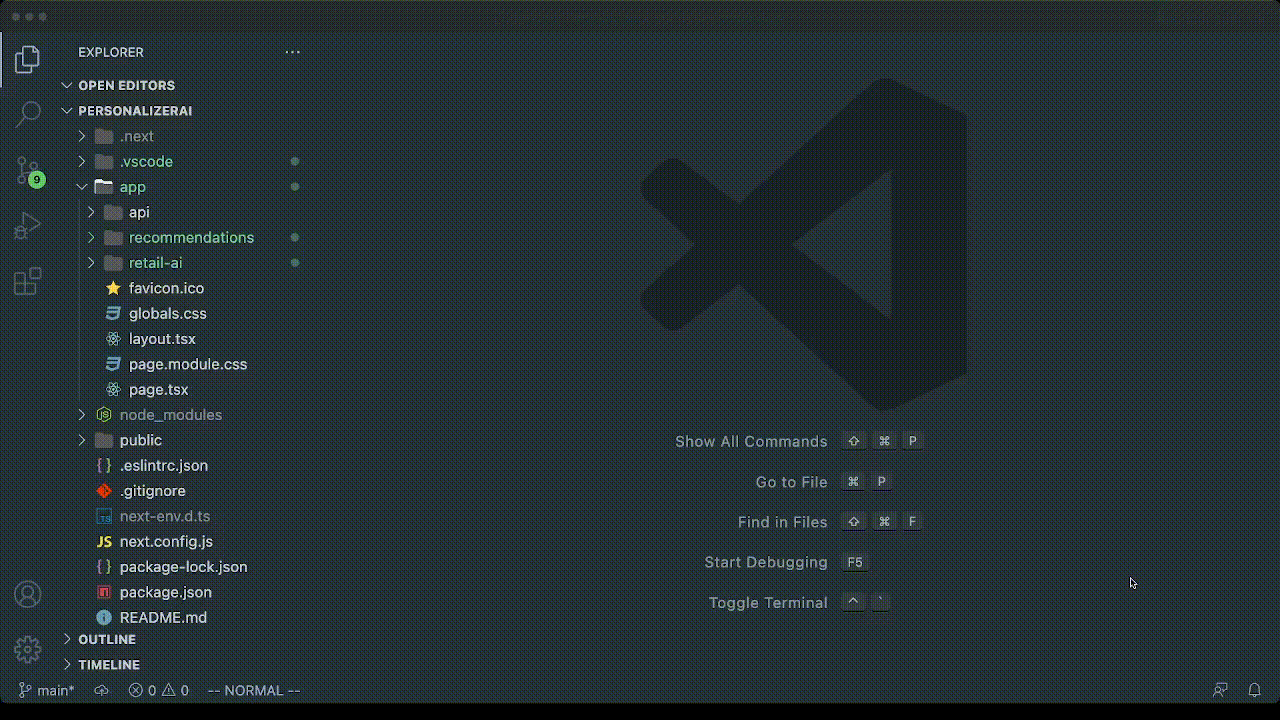Image resolution: width=1280 pixels, height=720 pixels.
Task: Click the main* git branch indicator
Action: pyautogui.click(x=47, y=690)
